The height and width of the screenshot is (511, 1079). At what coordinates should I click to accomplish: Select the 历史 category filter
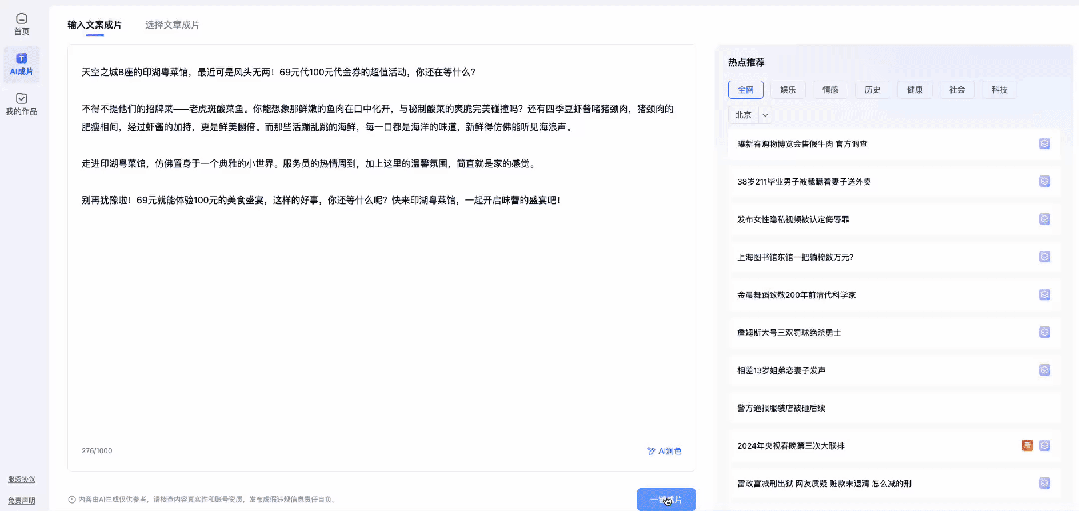[x=872, y=89]
